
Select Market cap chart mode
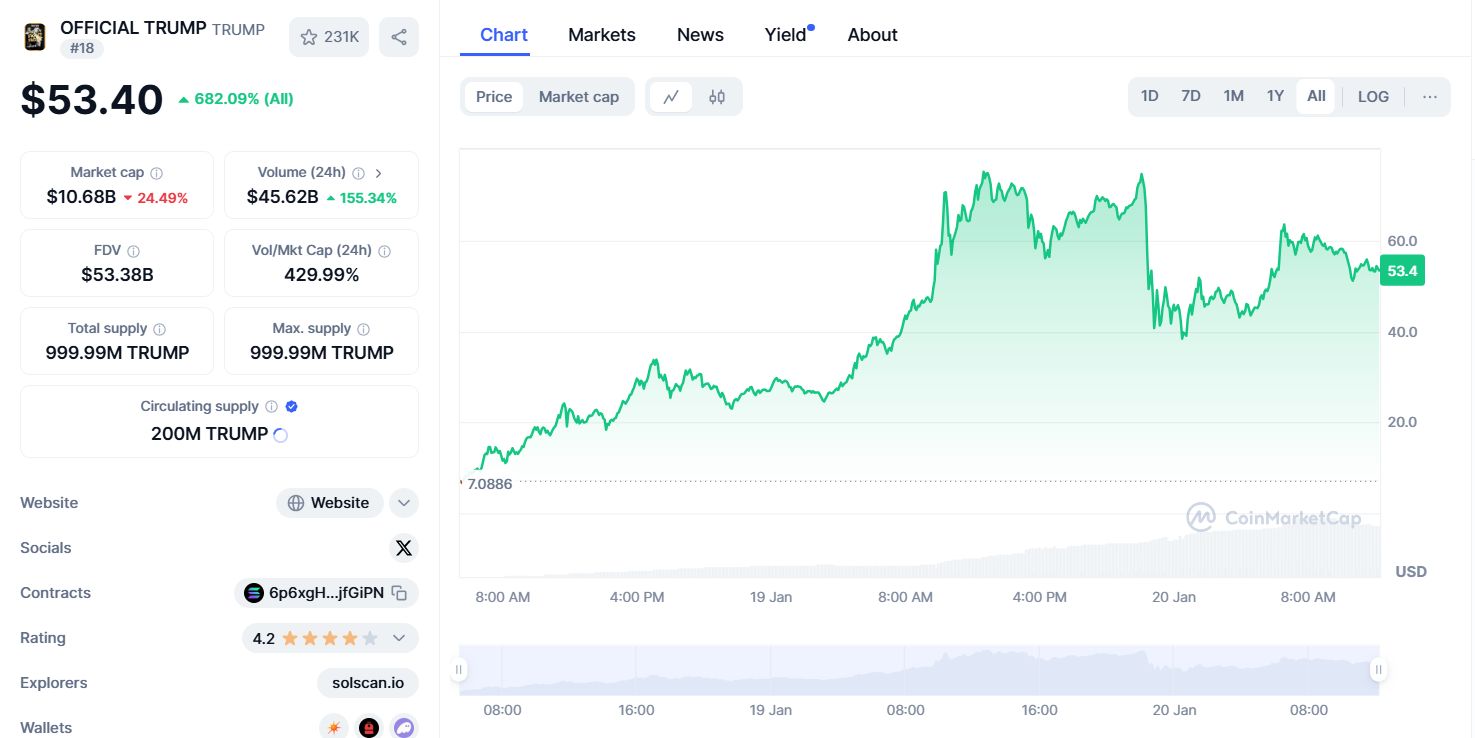coord(579,97)
